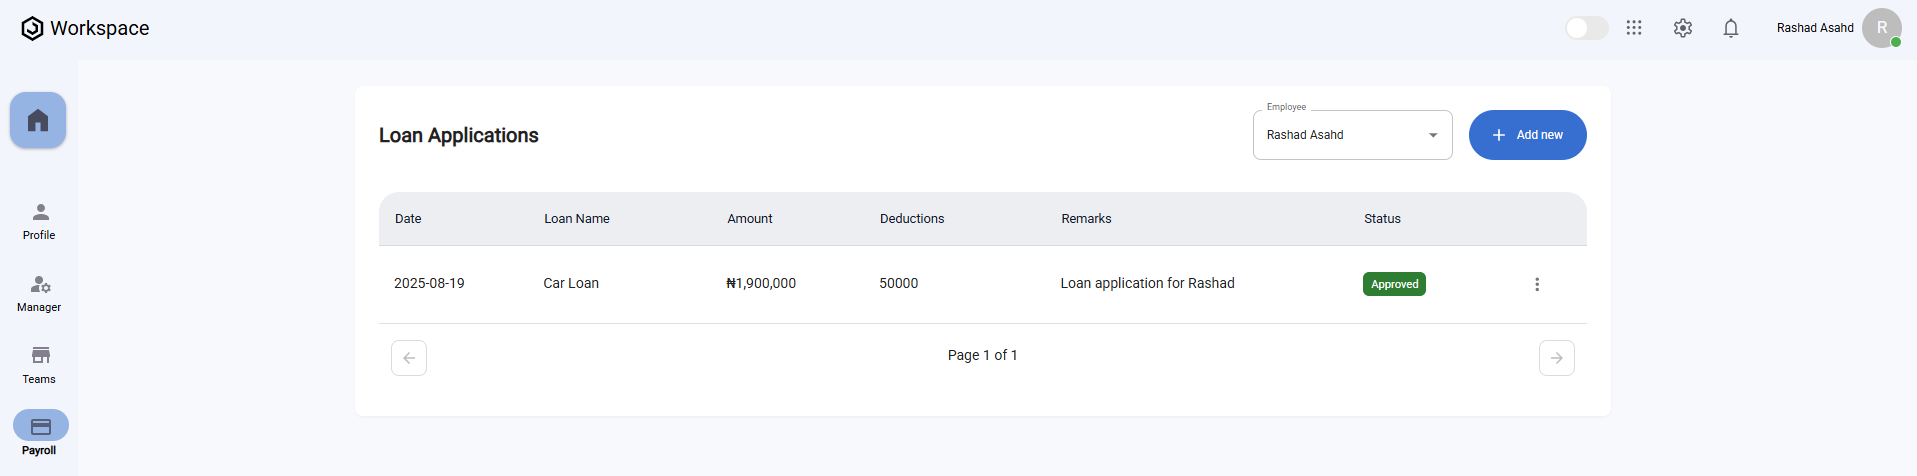The image size is (1917, 476).
Task: Click the Add new button
Action: (1527, 135)
